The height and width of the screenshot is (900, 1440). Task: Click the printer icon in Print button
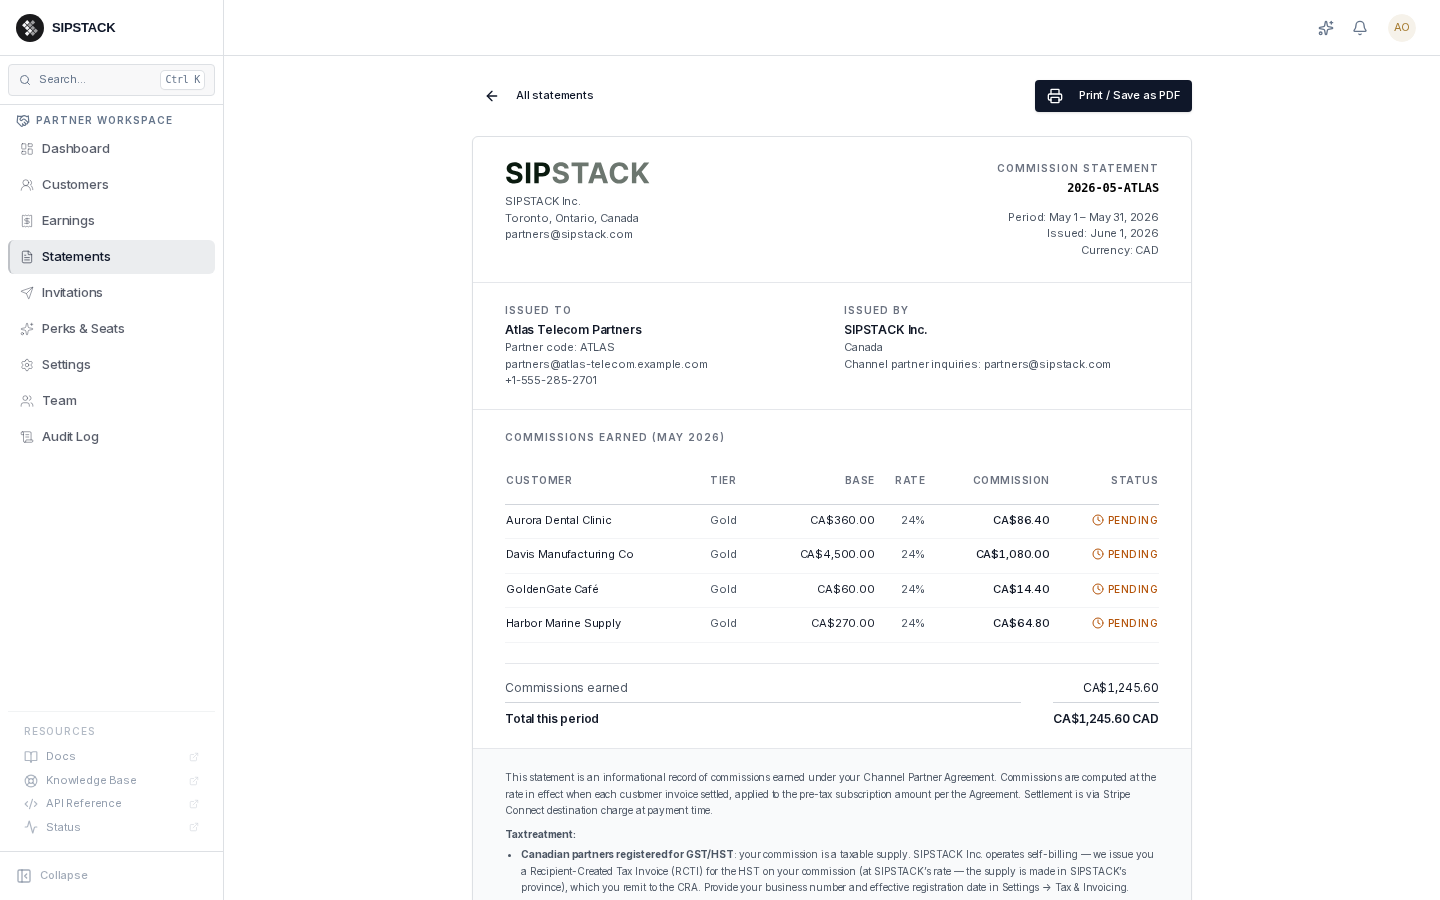[x=1055, y=96]
